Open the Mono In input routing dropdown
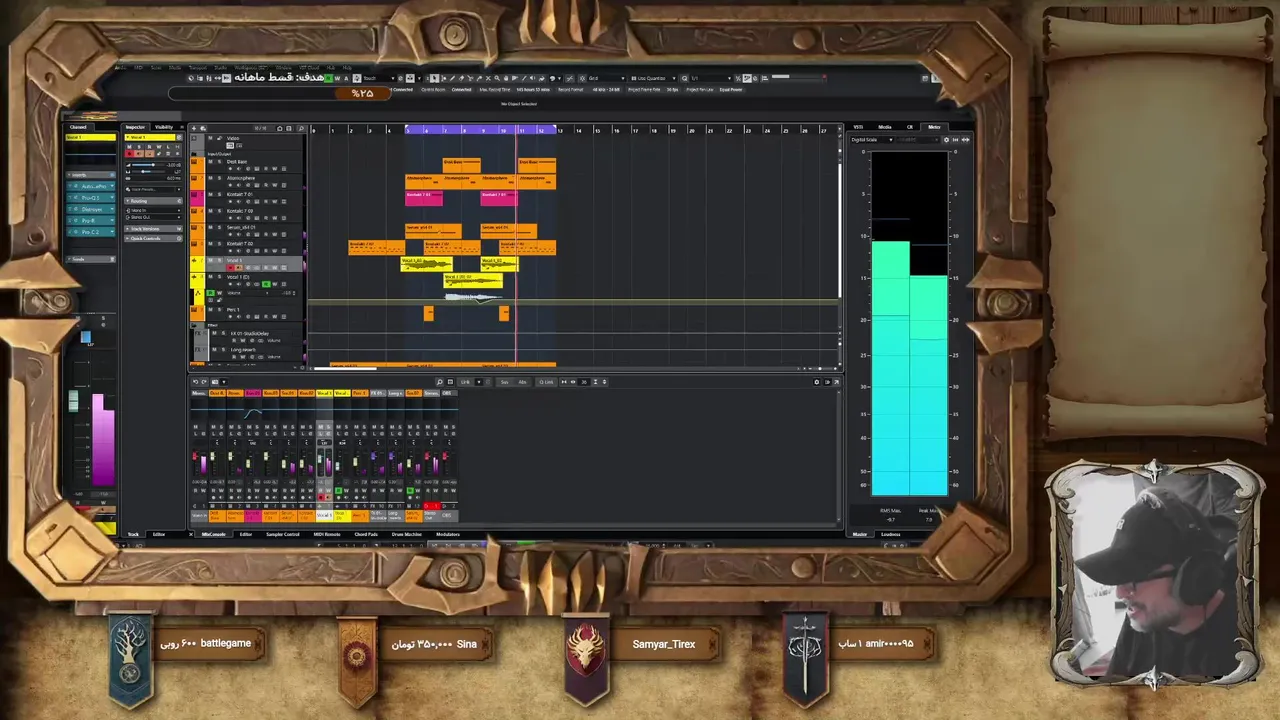 153,210
